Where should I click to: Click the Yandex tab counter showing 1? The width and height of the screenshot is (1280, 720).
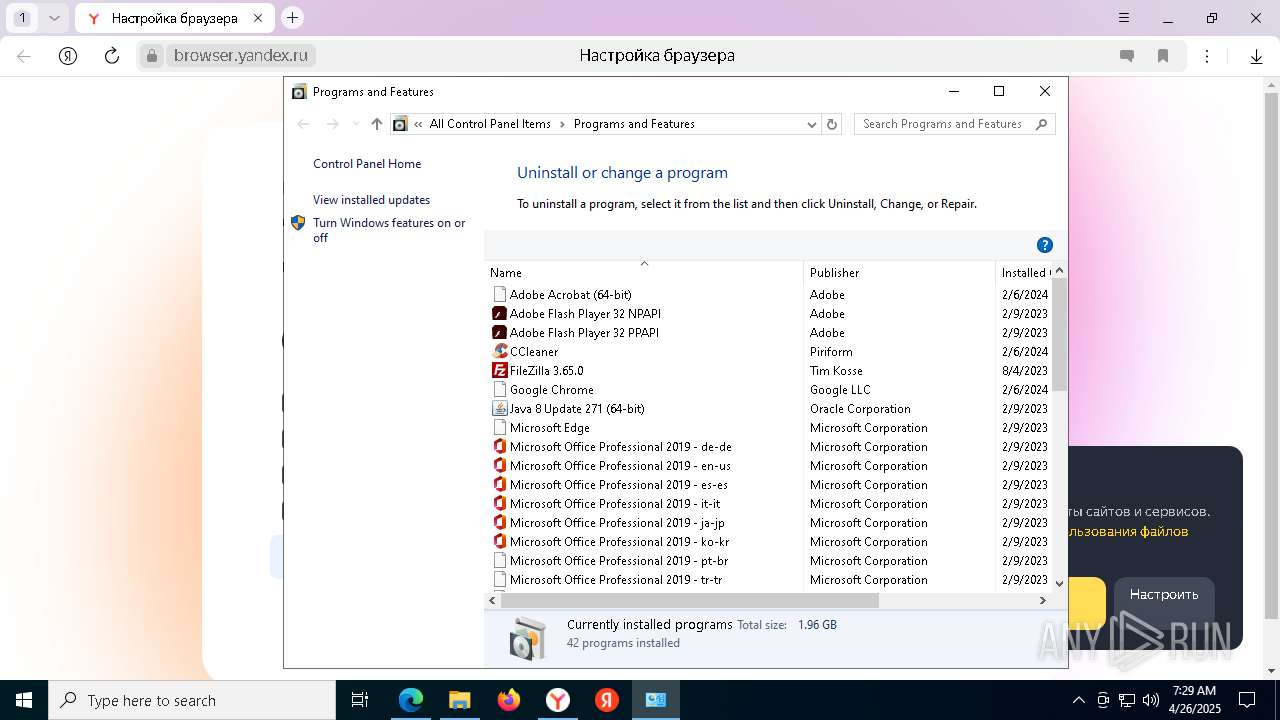click(x=22, y=18)
